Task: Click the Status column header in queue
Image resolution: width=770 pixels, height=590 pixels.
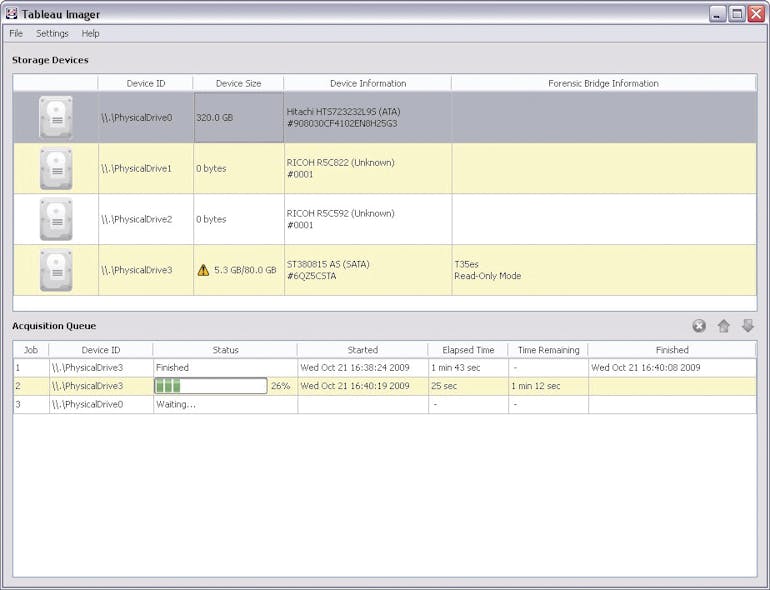Action: [225, 350]
